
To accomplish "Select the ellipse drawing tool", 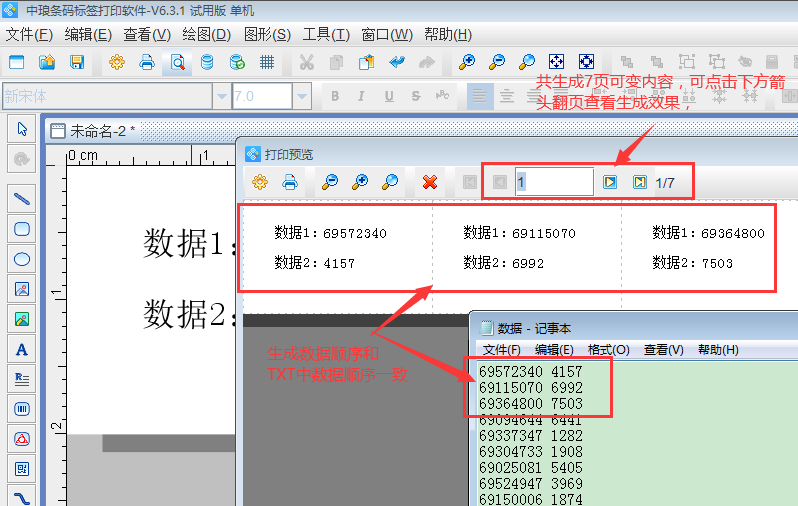I will point(22,258).
